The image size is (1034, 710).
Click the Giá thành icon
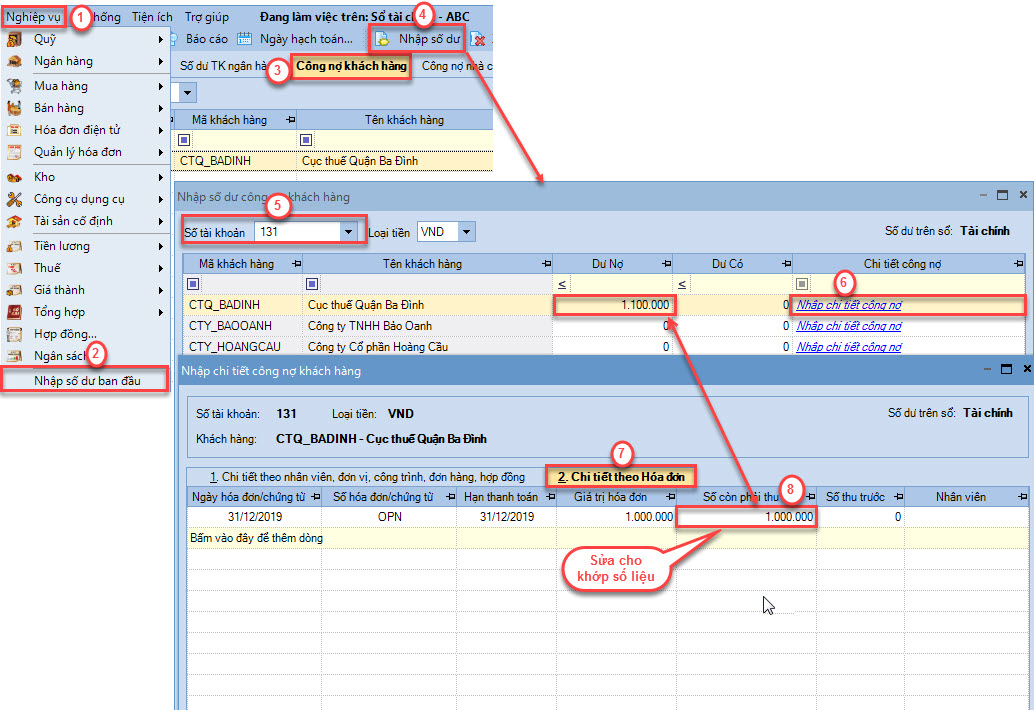click(14, 290)
